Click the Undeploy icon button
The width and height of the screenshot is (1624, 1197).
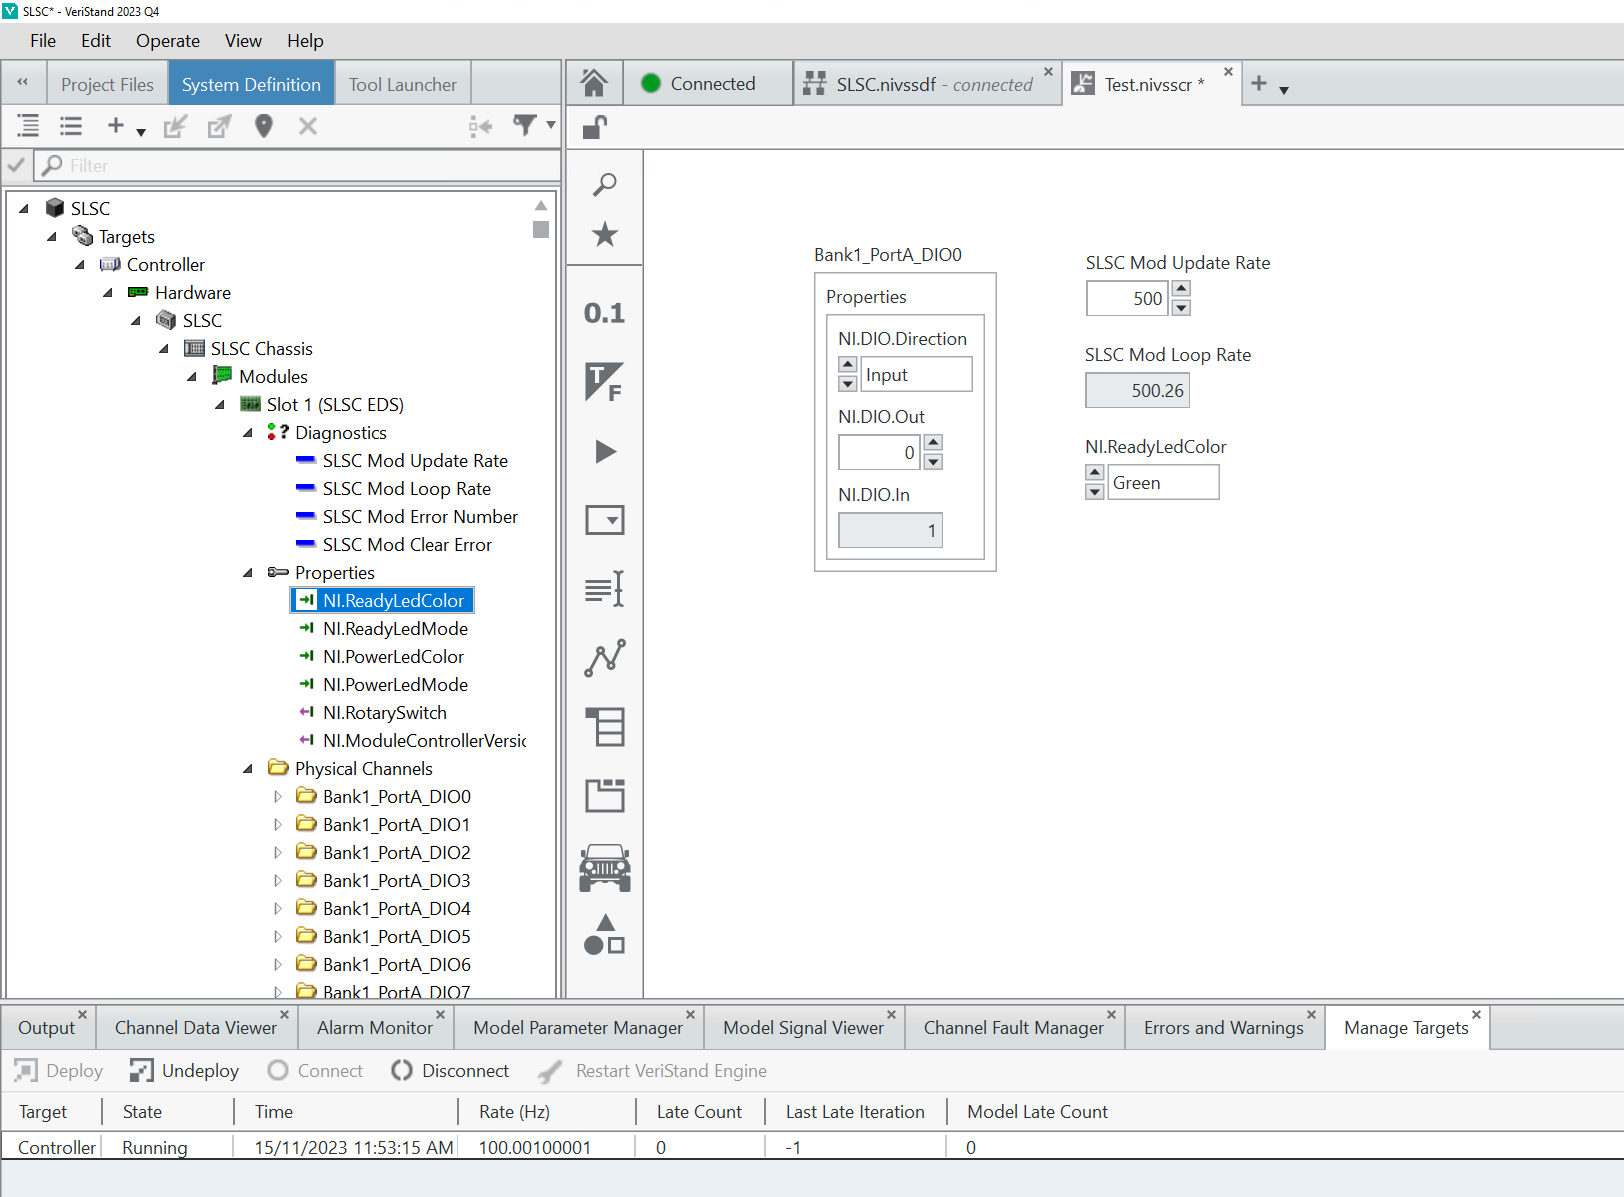(x=185, y=1071)
